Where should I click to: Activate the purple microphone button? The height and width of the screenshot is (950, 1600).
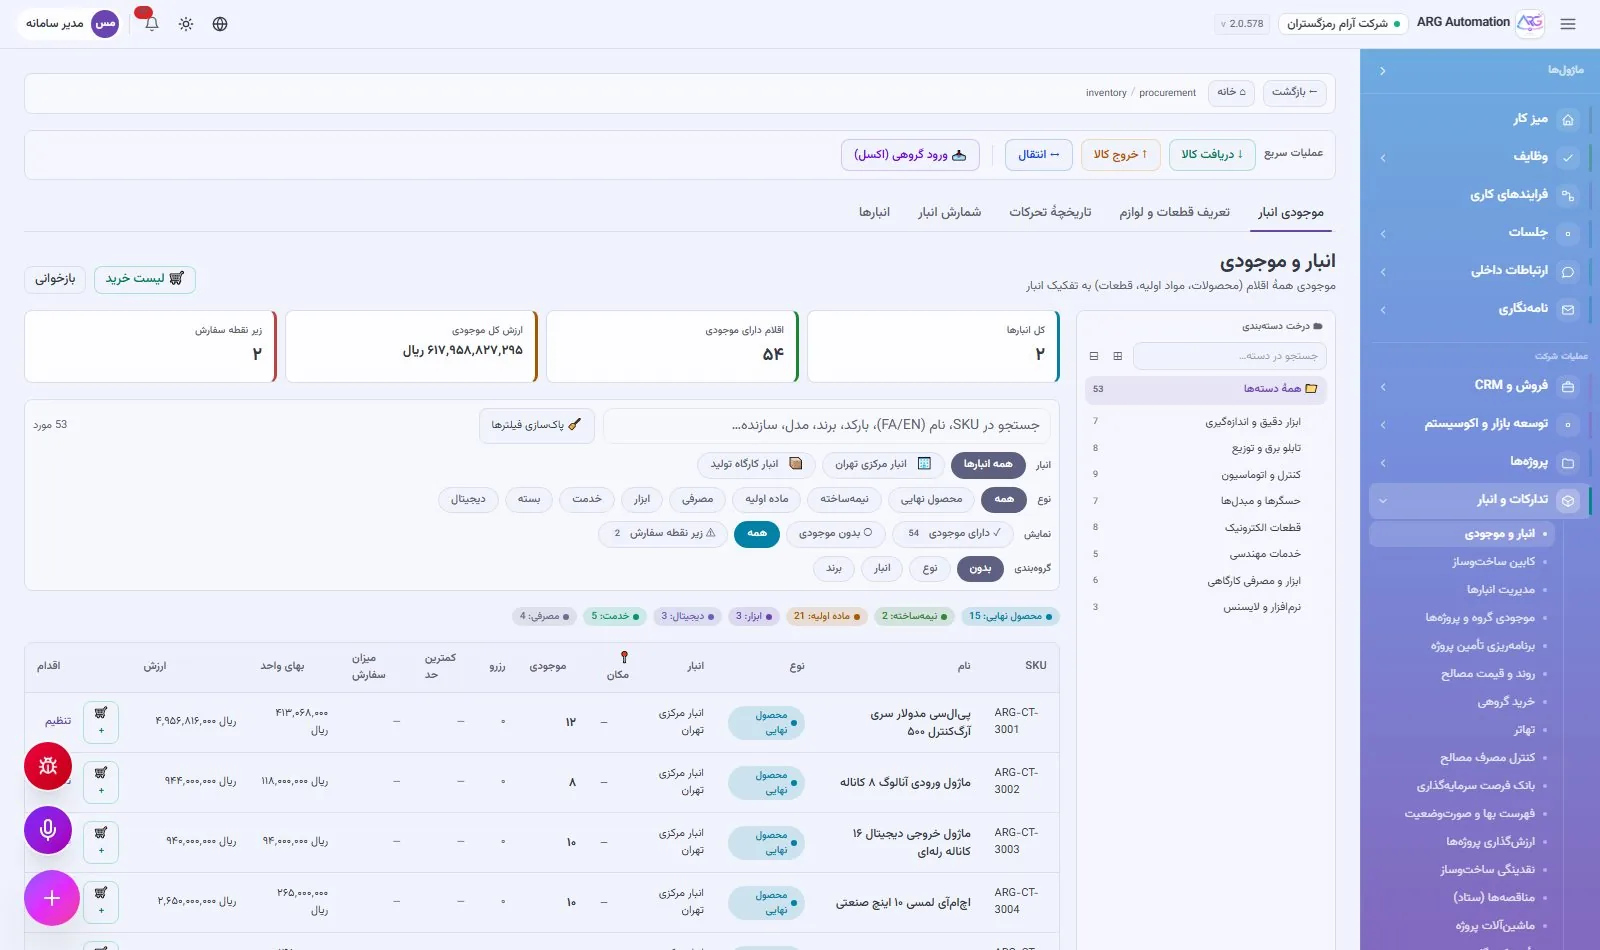point(48,830)
